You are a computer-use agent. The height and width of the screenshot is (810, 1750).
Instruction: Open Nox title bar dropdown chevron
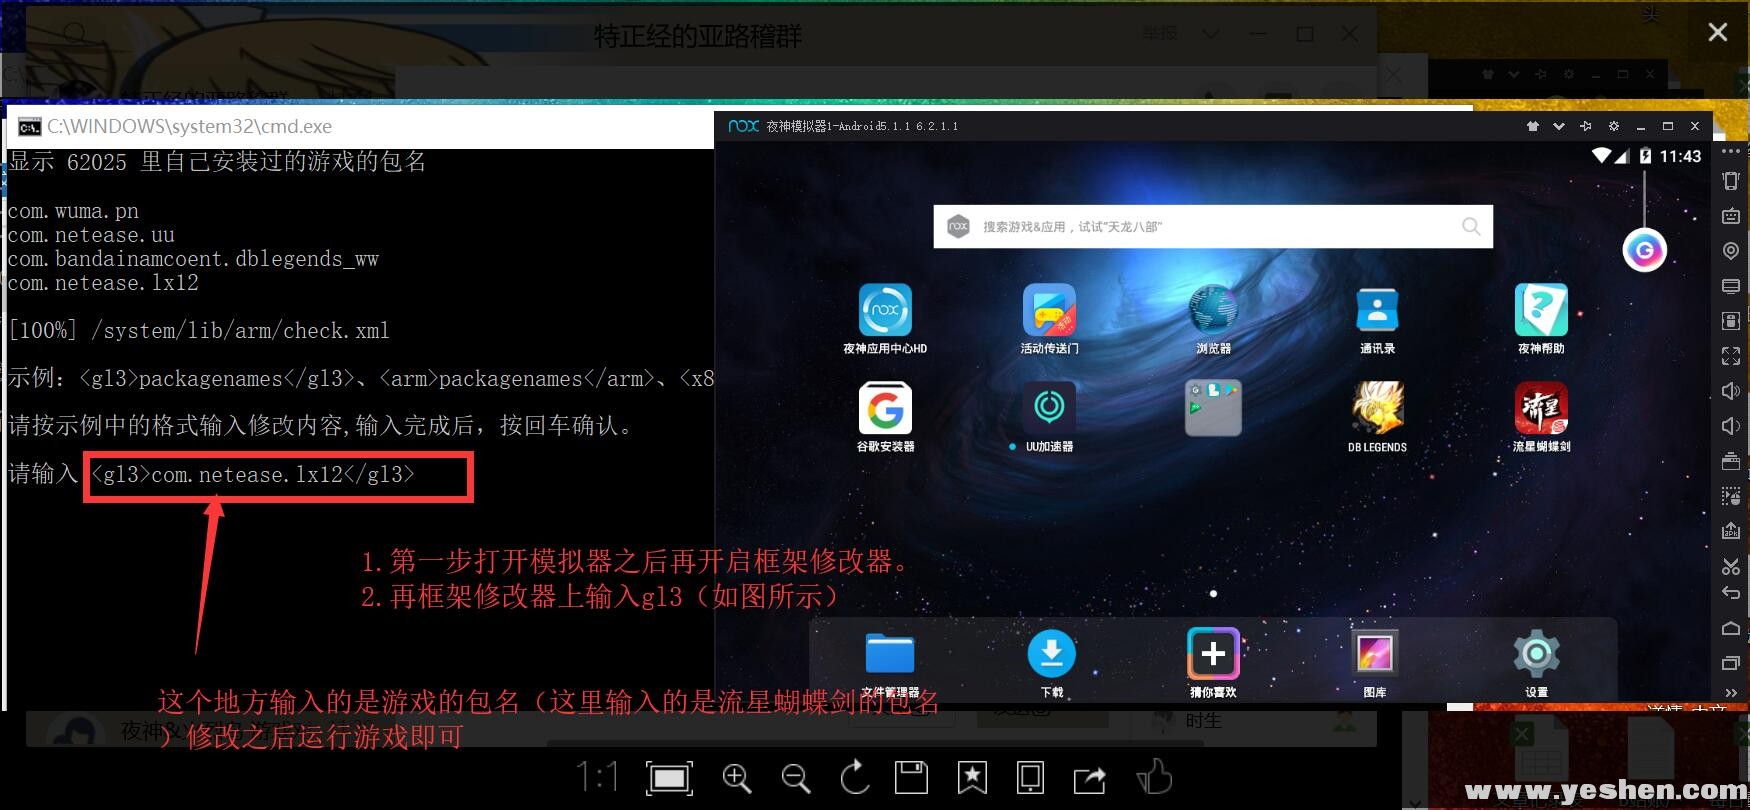(x=1559, y=126)
